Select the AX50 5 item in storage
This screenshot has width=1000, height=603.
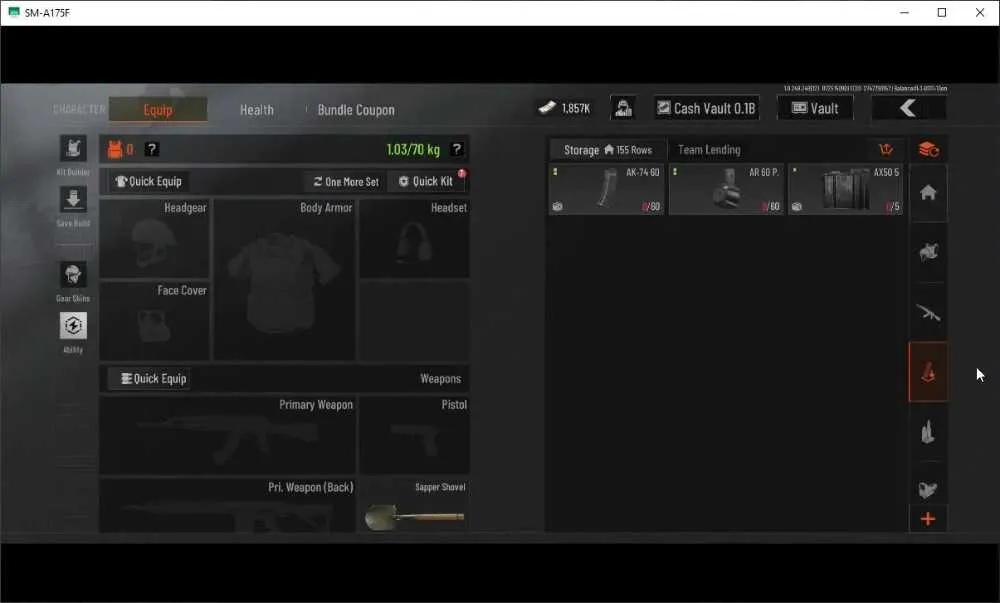[846, 189]
